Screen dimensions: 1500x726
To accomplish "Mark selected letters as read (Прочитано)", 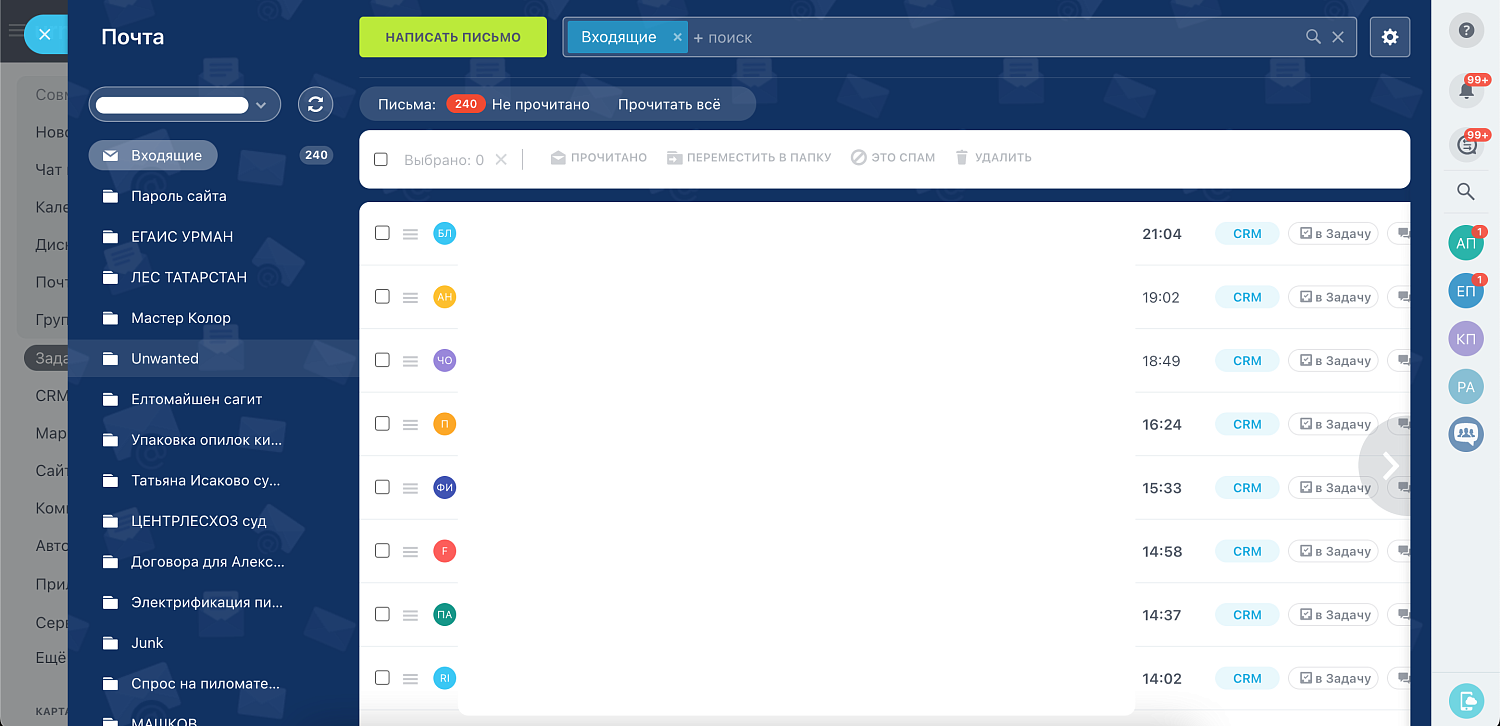I will click(598, 157).
